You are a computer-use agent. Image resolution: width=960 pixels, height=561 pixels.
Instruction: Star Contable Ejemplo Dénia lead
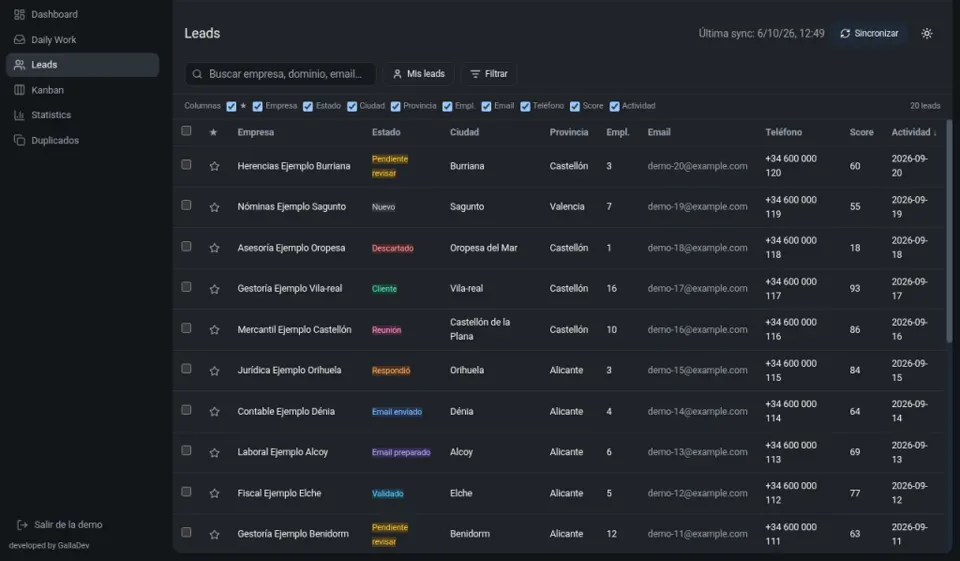pyautogui.click(x=214, y=412)
